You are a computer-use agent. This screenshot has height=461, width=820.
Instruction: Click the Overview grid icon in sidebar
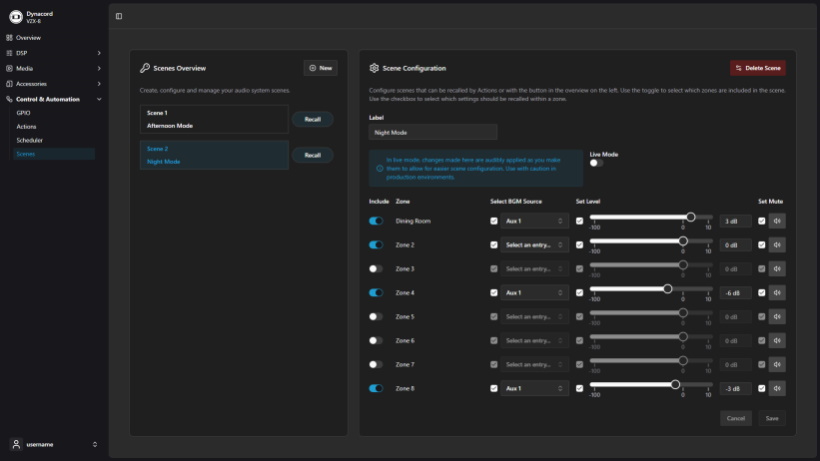tap(9, 38)
